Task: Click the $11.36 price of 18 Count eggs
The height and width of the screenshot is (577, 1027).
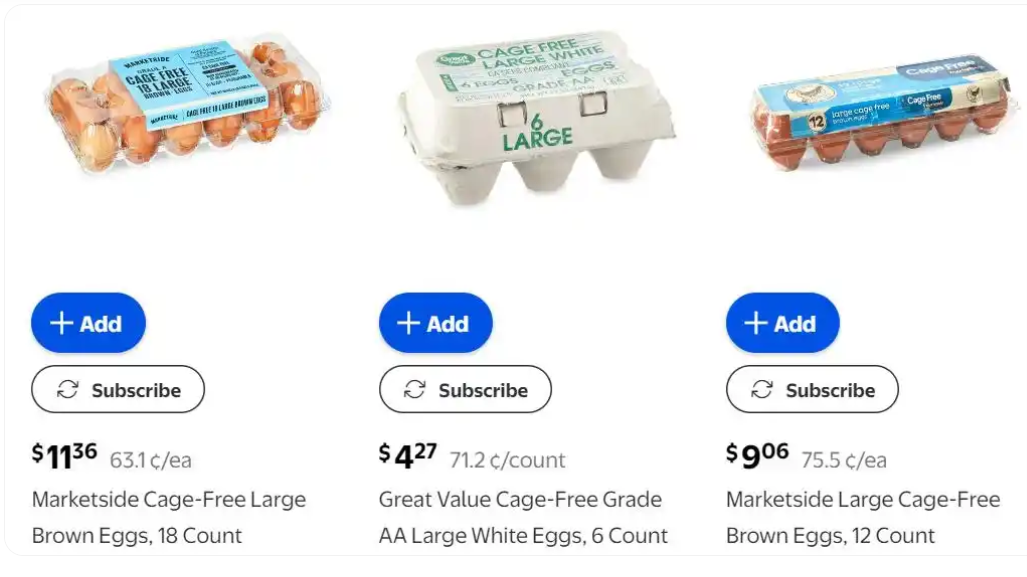Action: (65, 456)
